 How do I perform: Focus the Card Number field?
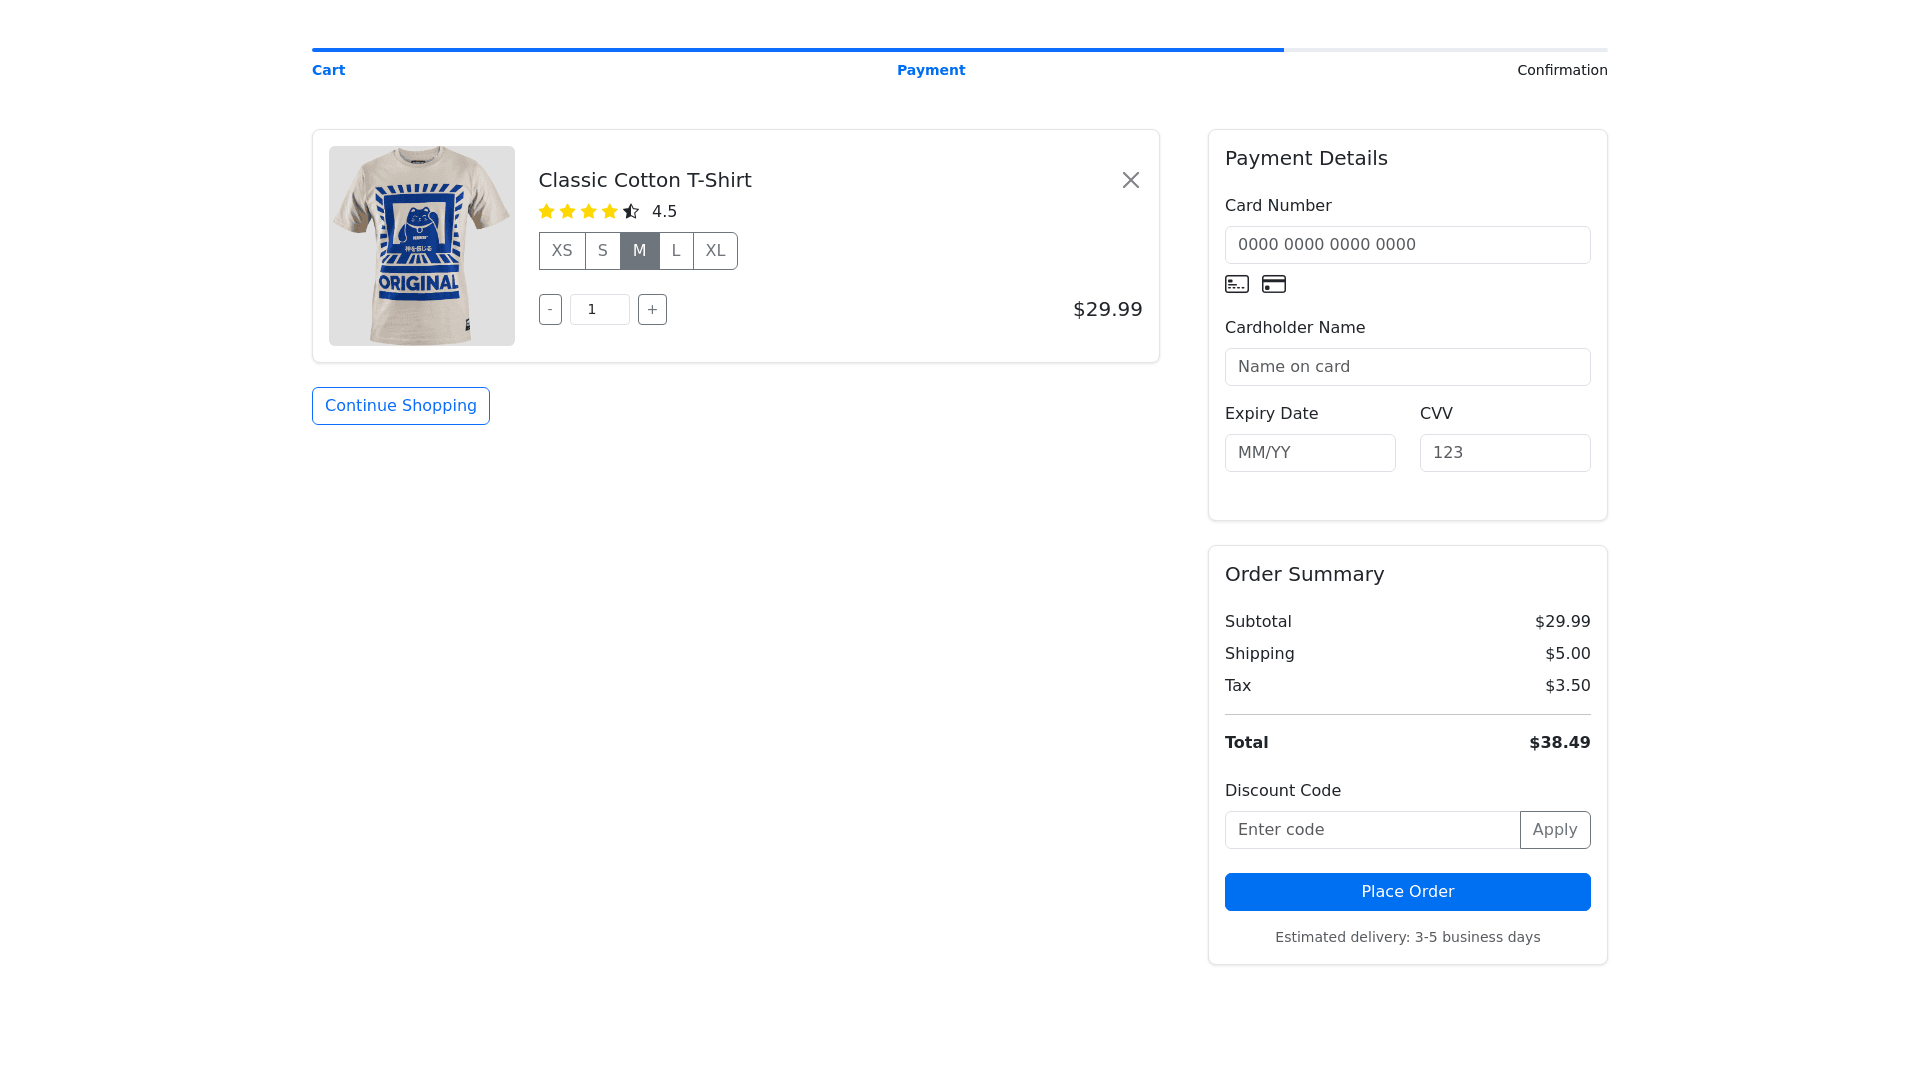1407,245
